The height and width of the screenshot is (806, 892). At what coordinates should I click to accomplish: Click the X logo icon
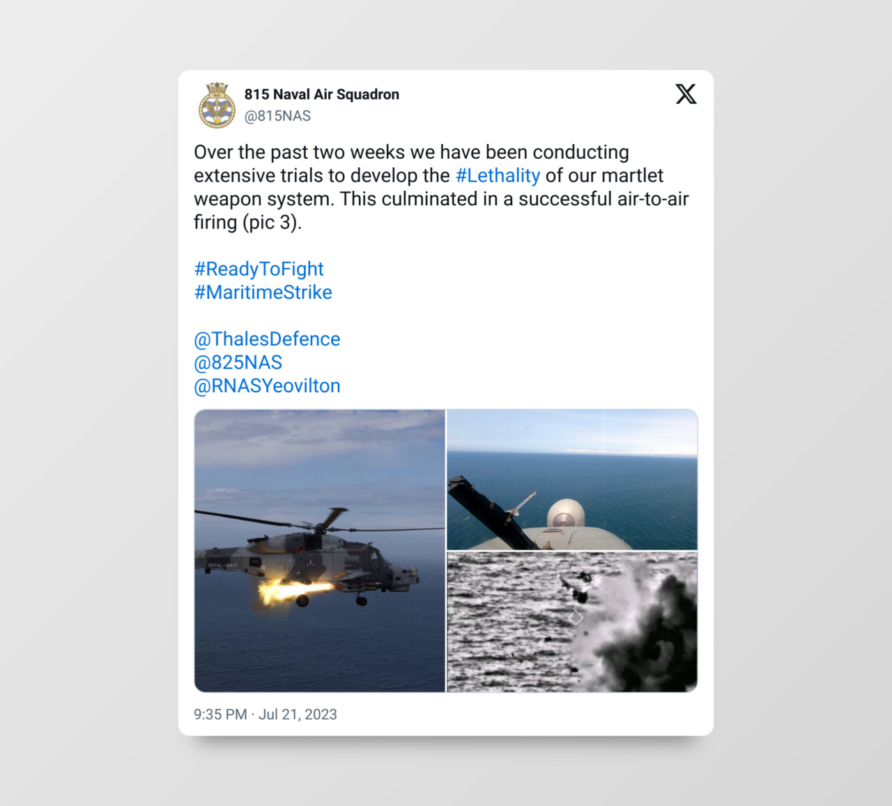click(685, 94)
